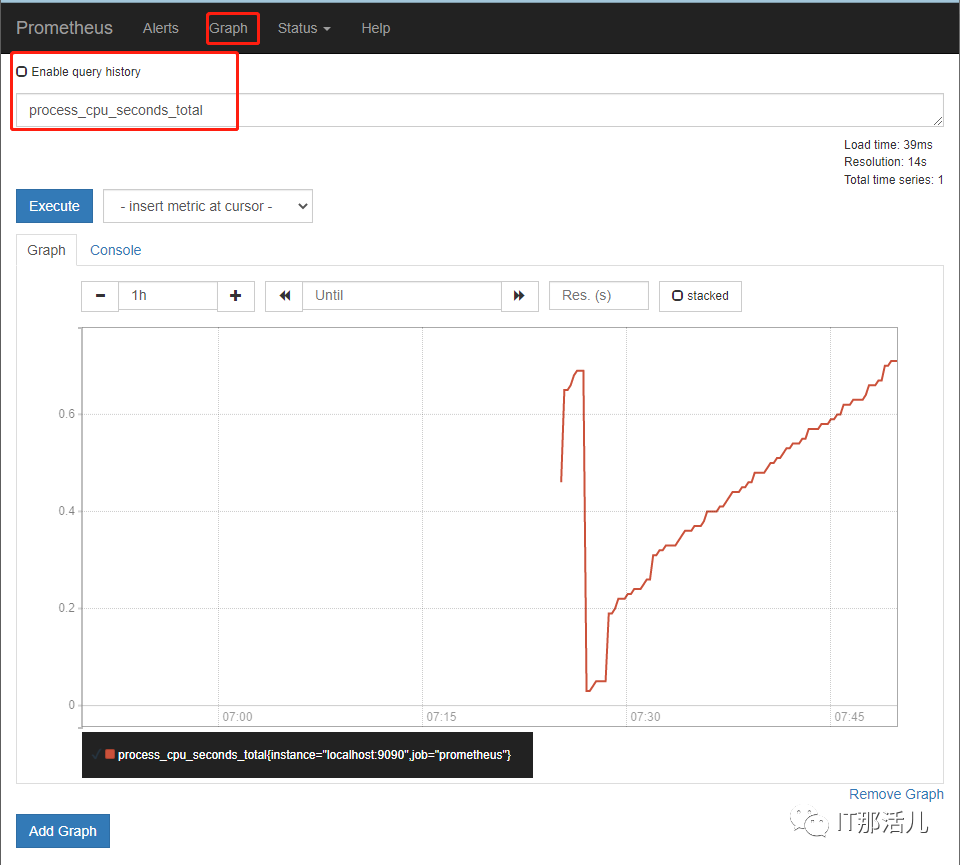Click the 07:30 x-axis label
Image resolution: width=960 pixels, height=865 pixels.
pos(645,716)
